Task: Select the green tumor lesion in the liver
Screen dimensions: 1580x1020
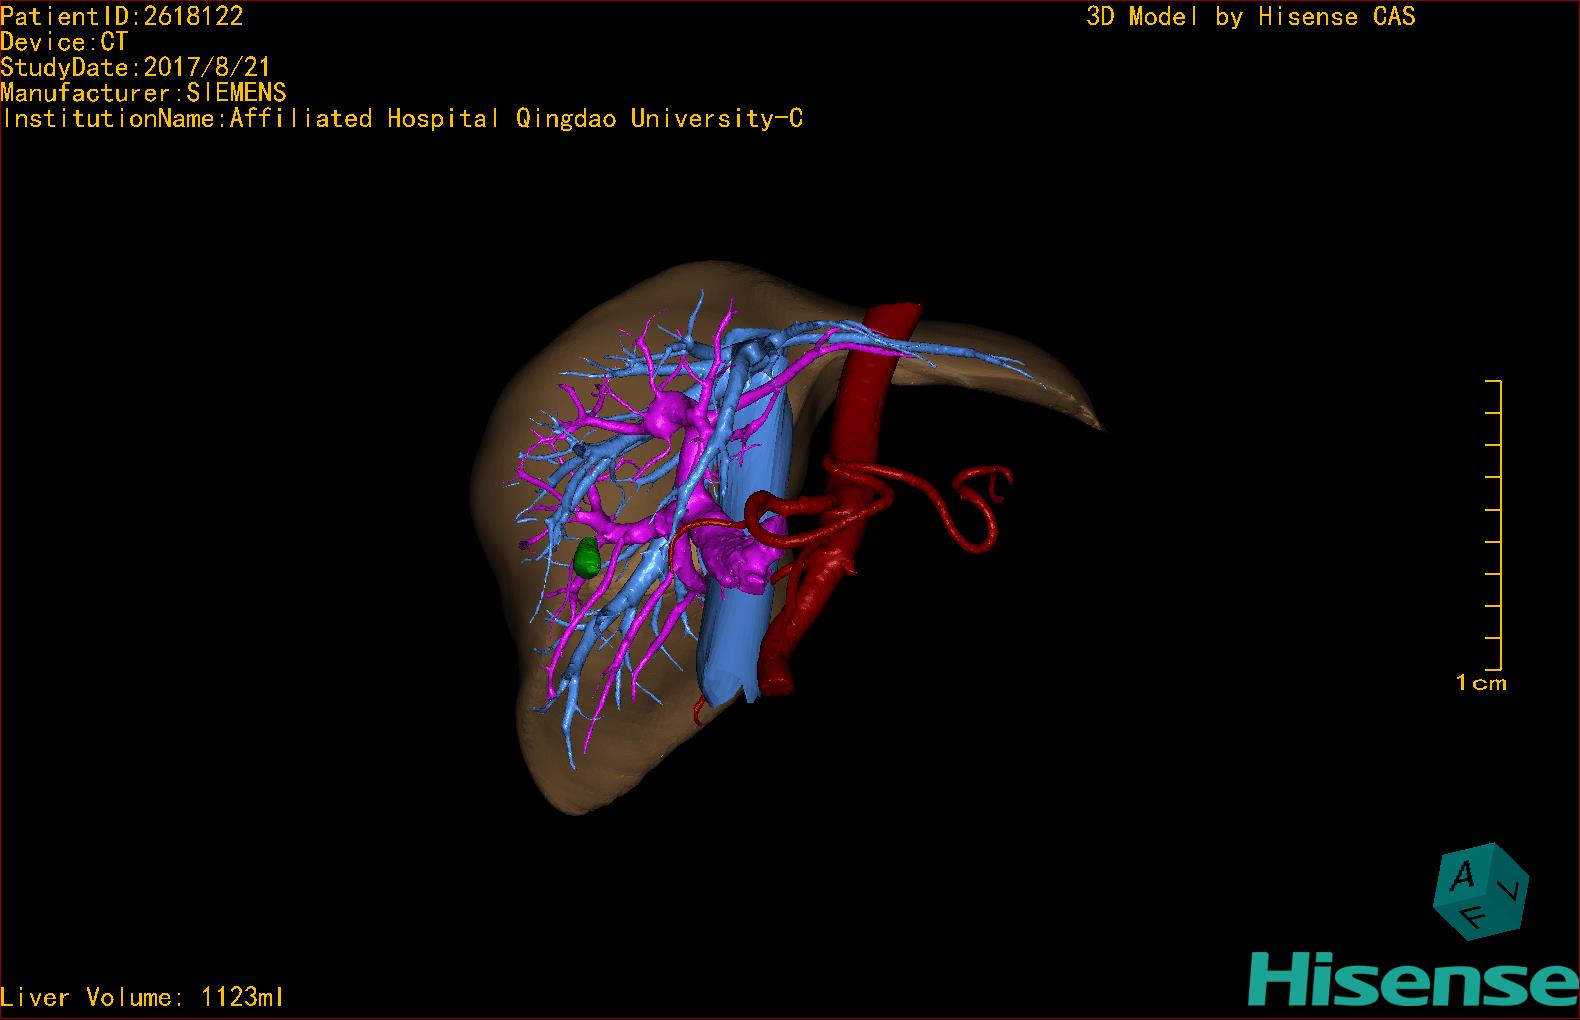Action: point(587,557)
